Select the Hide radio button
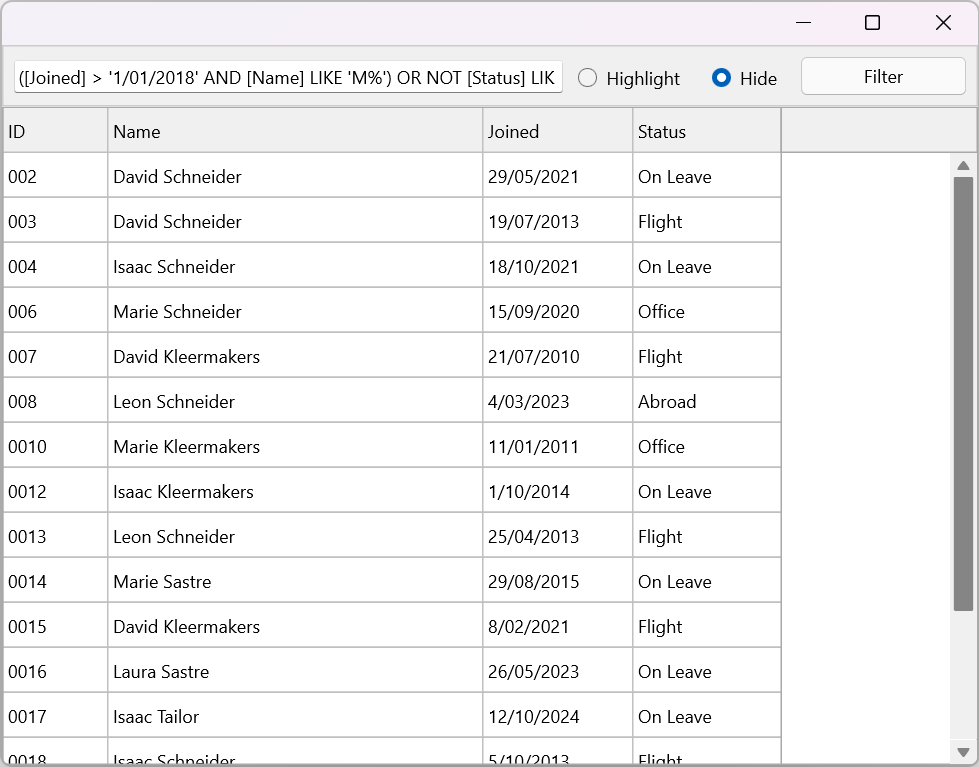 point(722,78)
